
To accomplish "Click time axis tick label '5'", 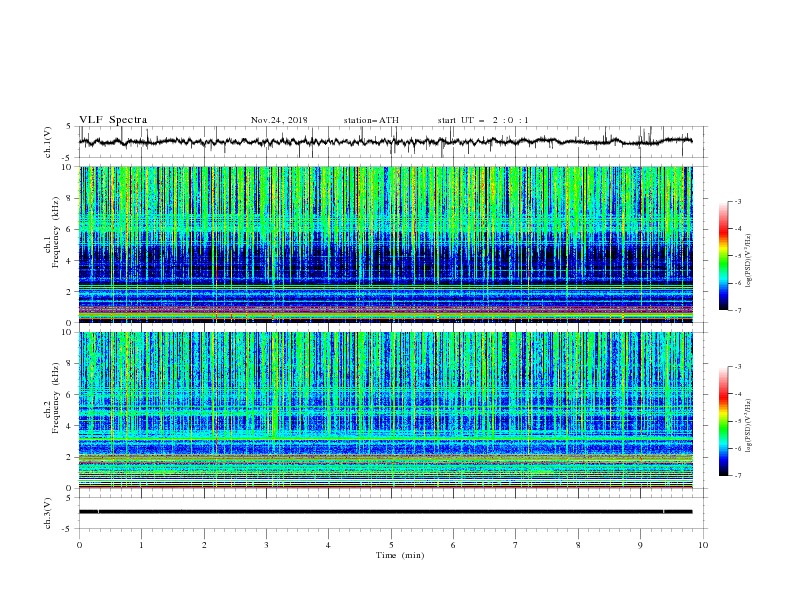I will [x=391, y=545].
